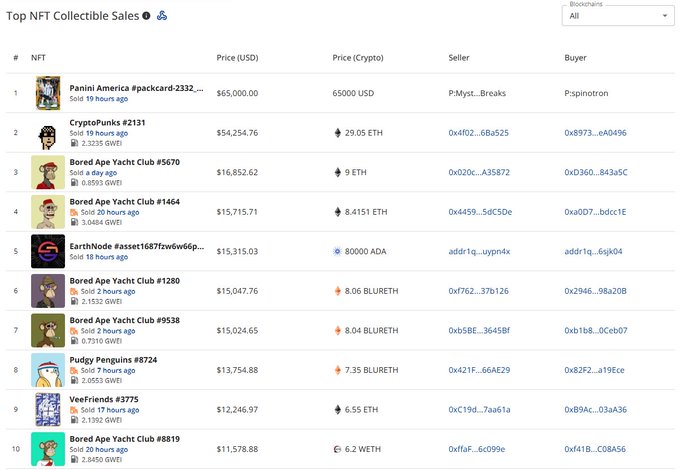Click the gas icon beside 0.7310 GWEI
The image size is (680, 470).
pyautogui.click(x=74, y=341)
